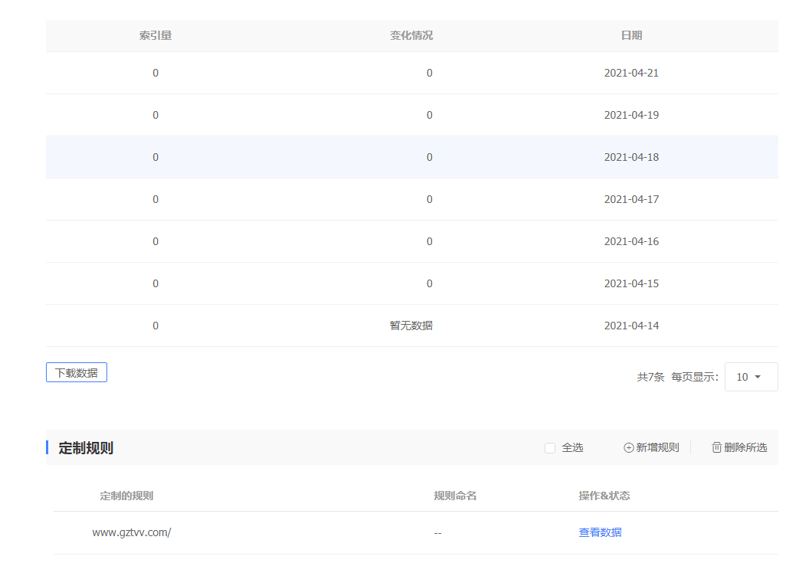Click the 暂无数据 cell in the 2021-04-14 row

tap(411, 326)
